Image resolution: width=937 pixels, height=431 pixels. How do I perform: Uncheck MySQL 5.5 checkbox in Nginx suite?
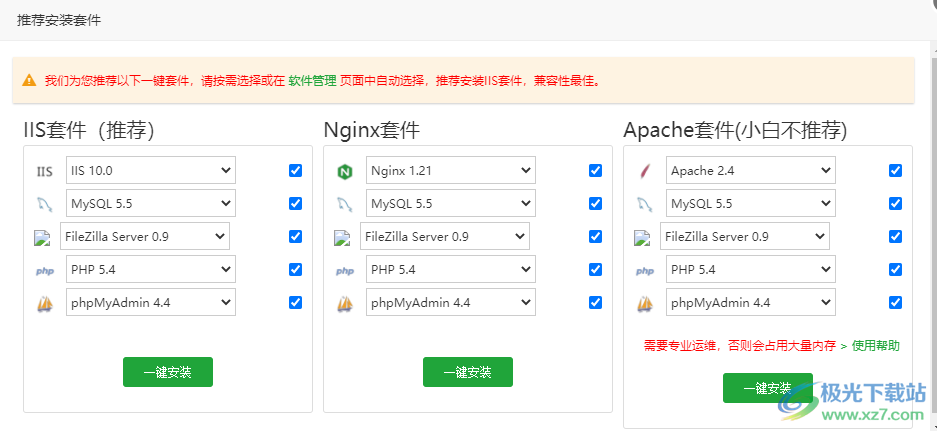coord(595,203)
